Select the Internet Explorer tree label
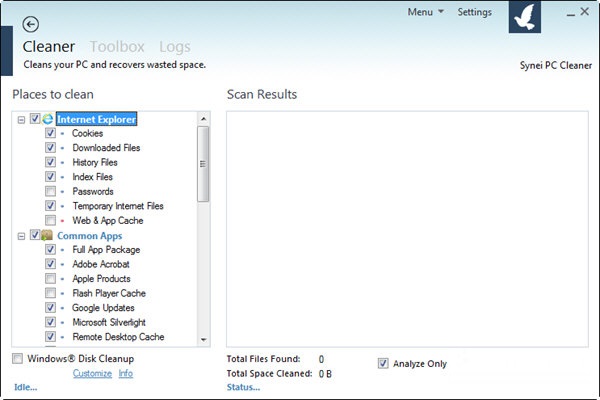This screenshot has height=400, width=600. (x=96, y=119)
